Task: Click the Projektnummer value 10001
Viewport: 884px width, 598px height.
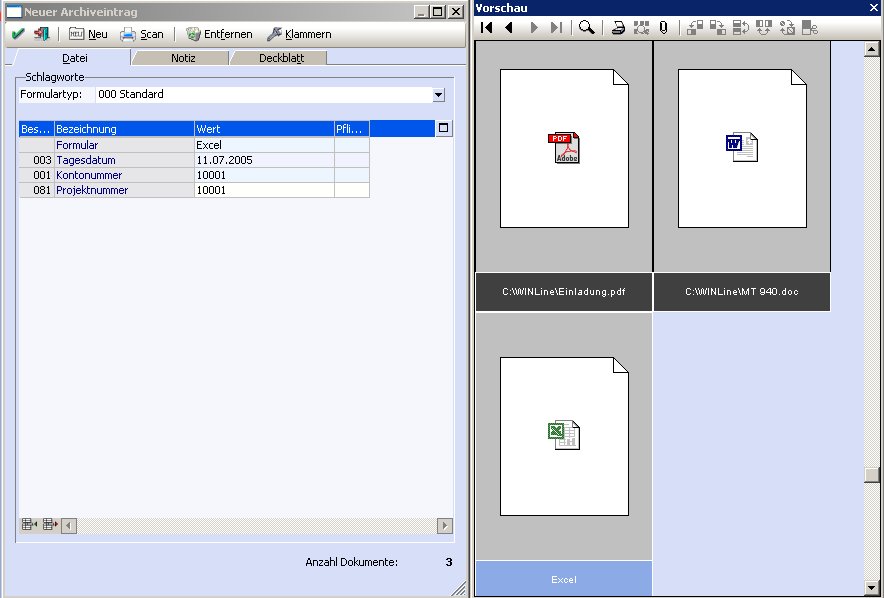Action: point(264,190)
